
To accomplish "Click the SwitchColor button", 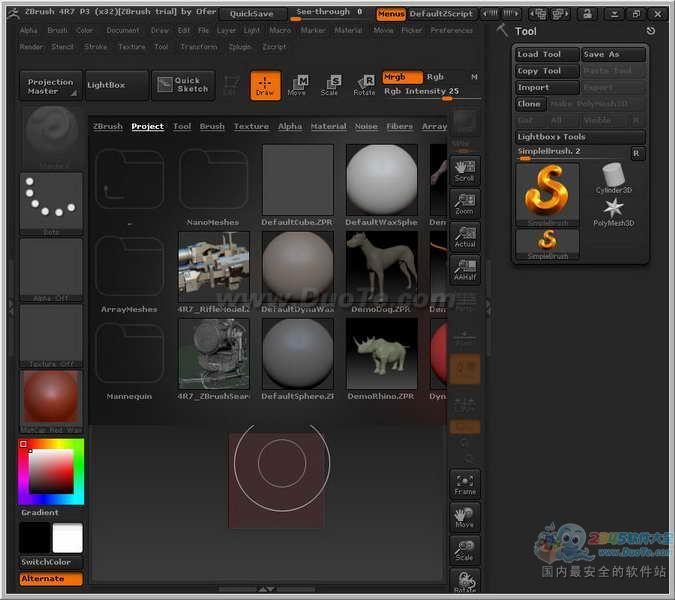I will [51, 562].
